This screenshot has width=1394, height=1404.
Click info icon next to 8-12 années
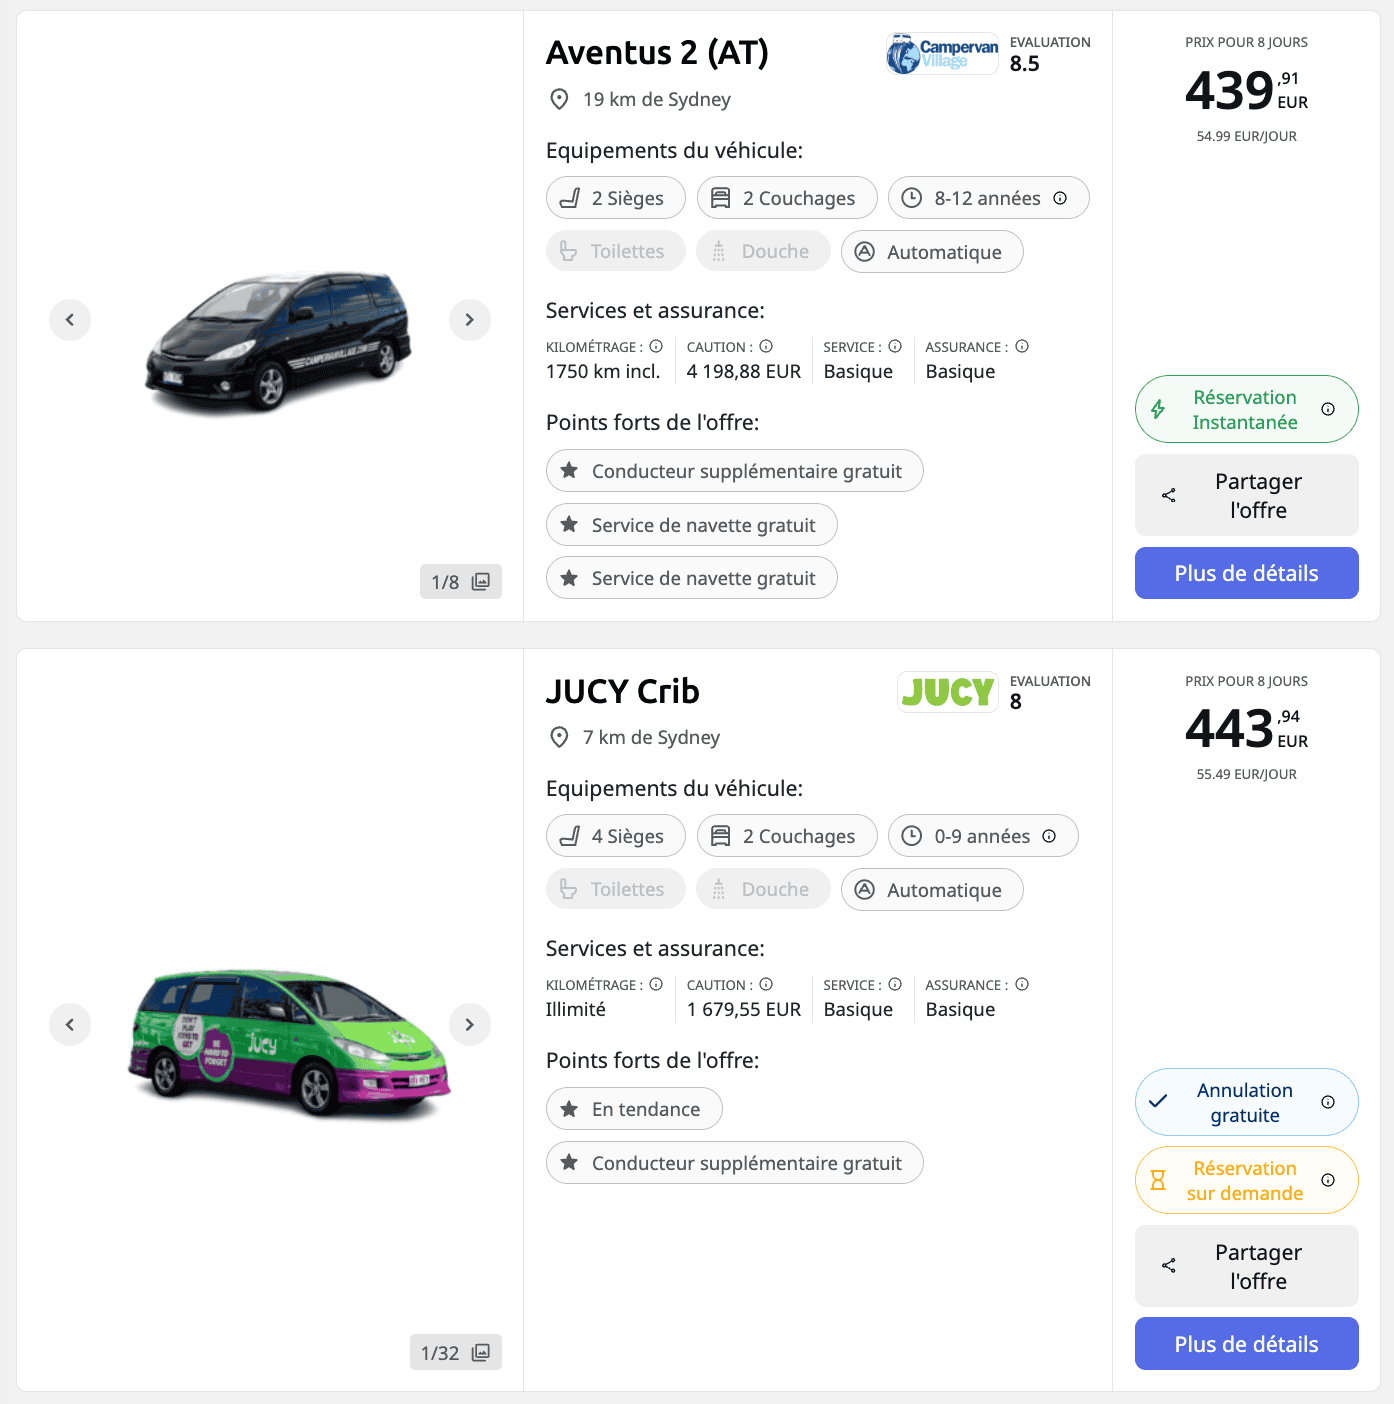(1060, 198)
